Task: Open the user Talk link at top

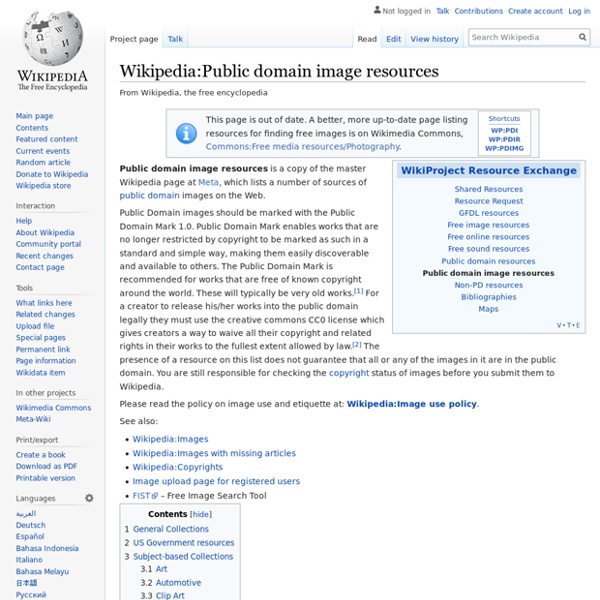Action: coord(442,11)
